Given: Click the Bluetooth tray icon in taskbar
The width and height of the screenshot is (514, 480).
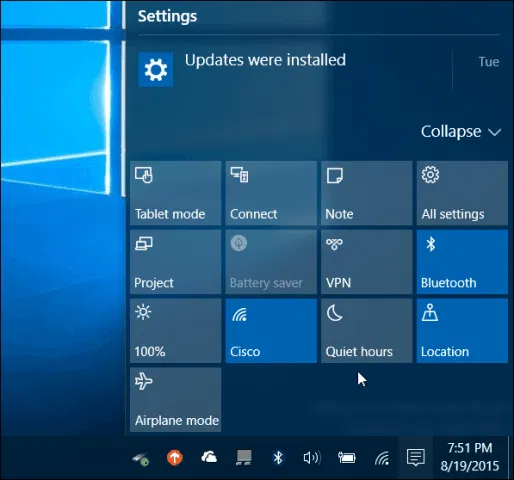Looking at the screenshot, I should pos(278,458).
